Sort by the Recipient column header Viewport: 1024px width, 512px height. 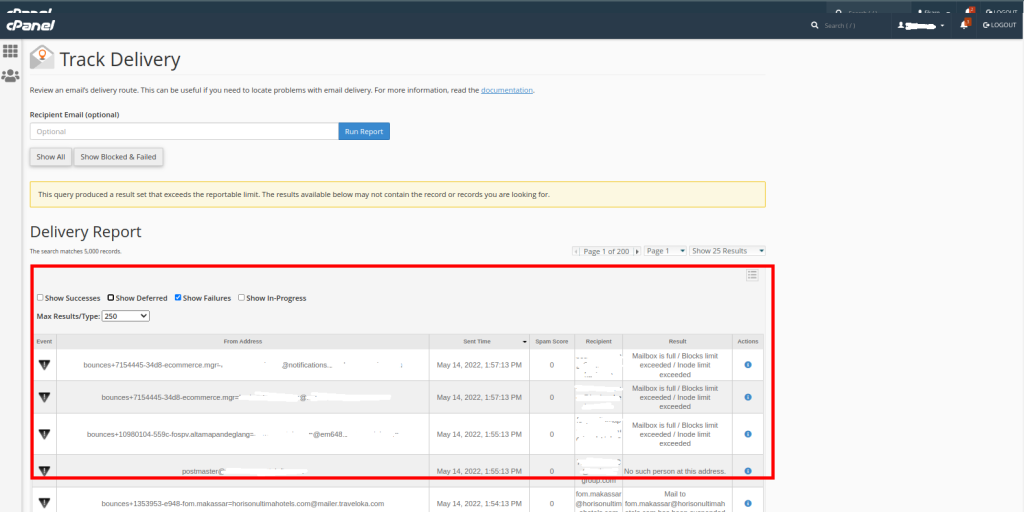pos(598,342)
